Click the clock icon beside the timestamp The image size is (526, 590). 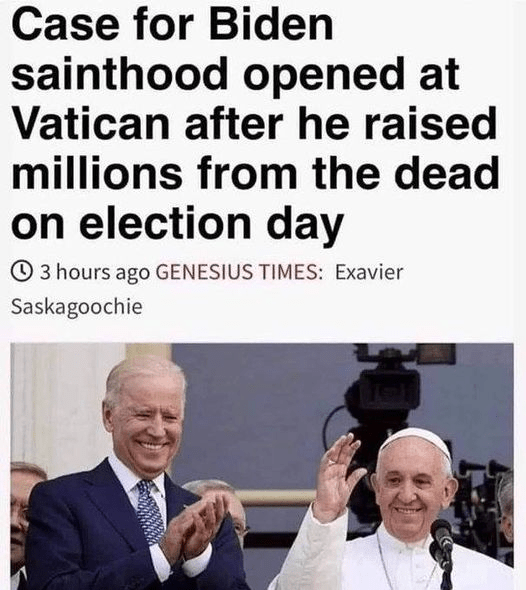pos(24,271)
